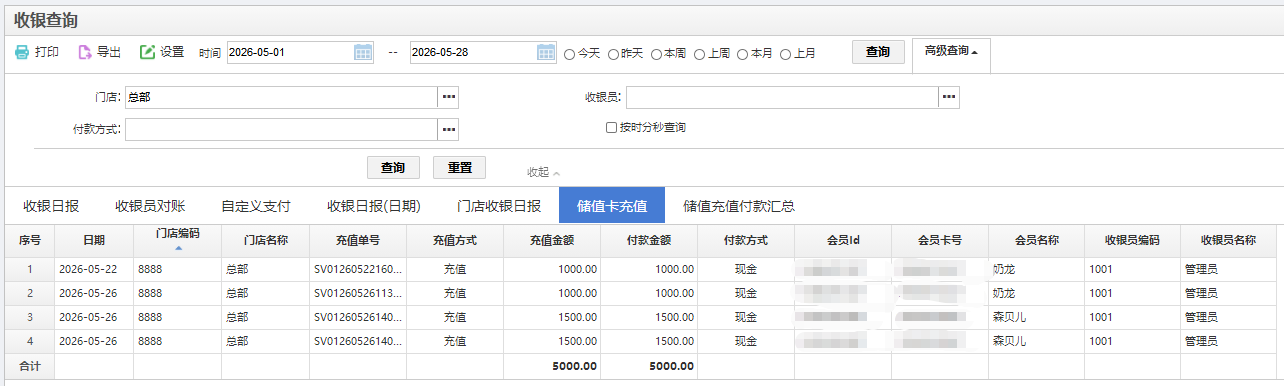Viewport: 1284px width, 386px height.
Task: Open start date calendar icon
Action: (x=363, y=52)
